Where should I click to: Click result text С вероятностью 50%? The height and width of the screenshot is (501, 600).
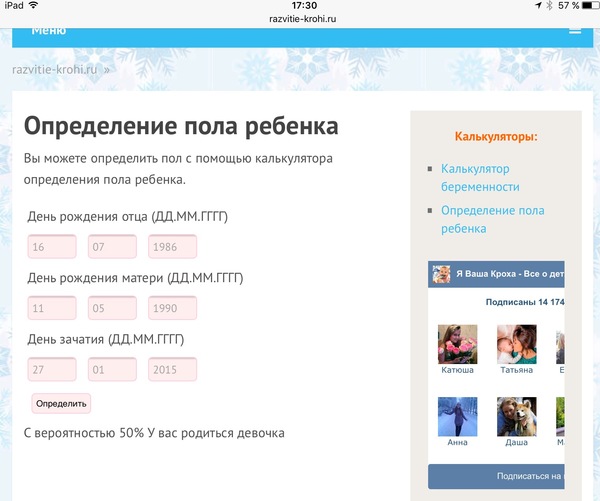(x=84, y=433)
